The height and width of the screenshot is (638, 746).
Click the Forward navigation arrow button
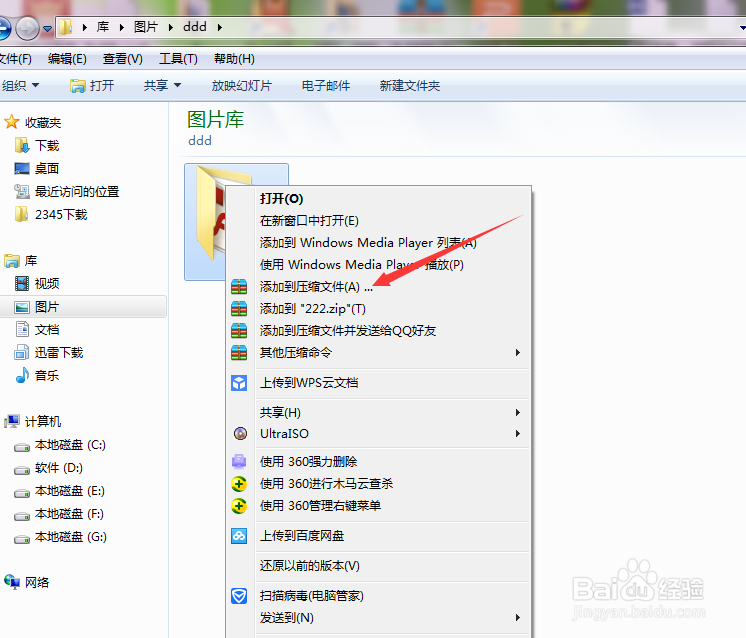click(27, 29)
